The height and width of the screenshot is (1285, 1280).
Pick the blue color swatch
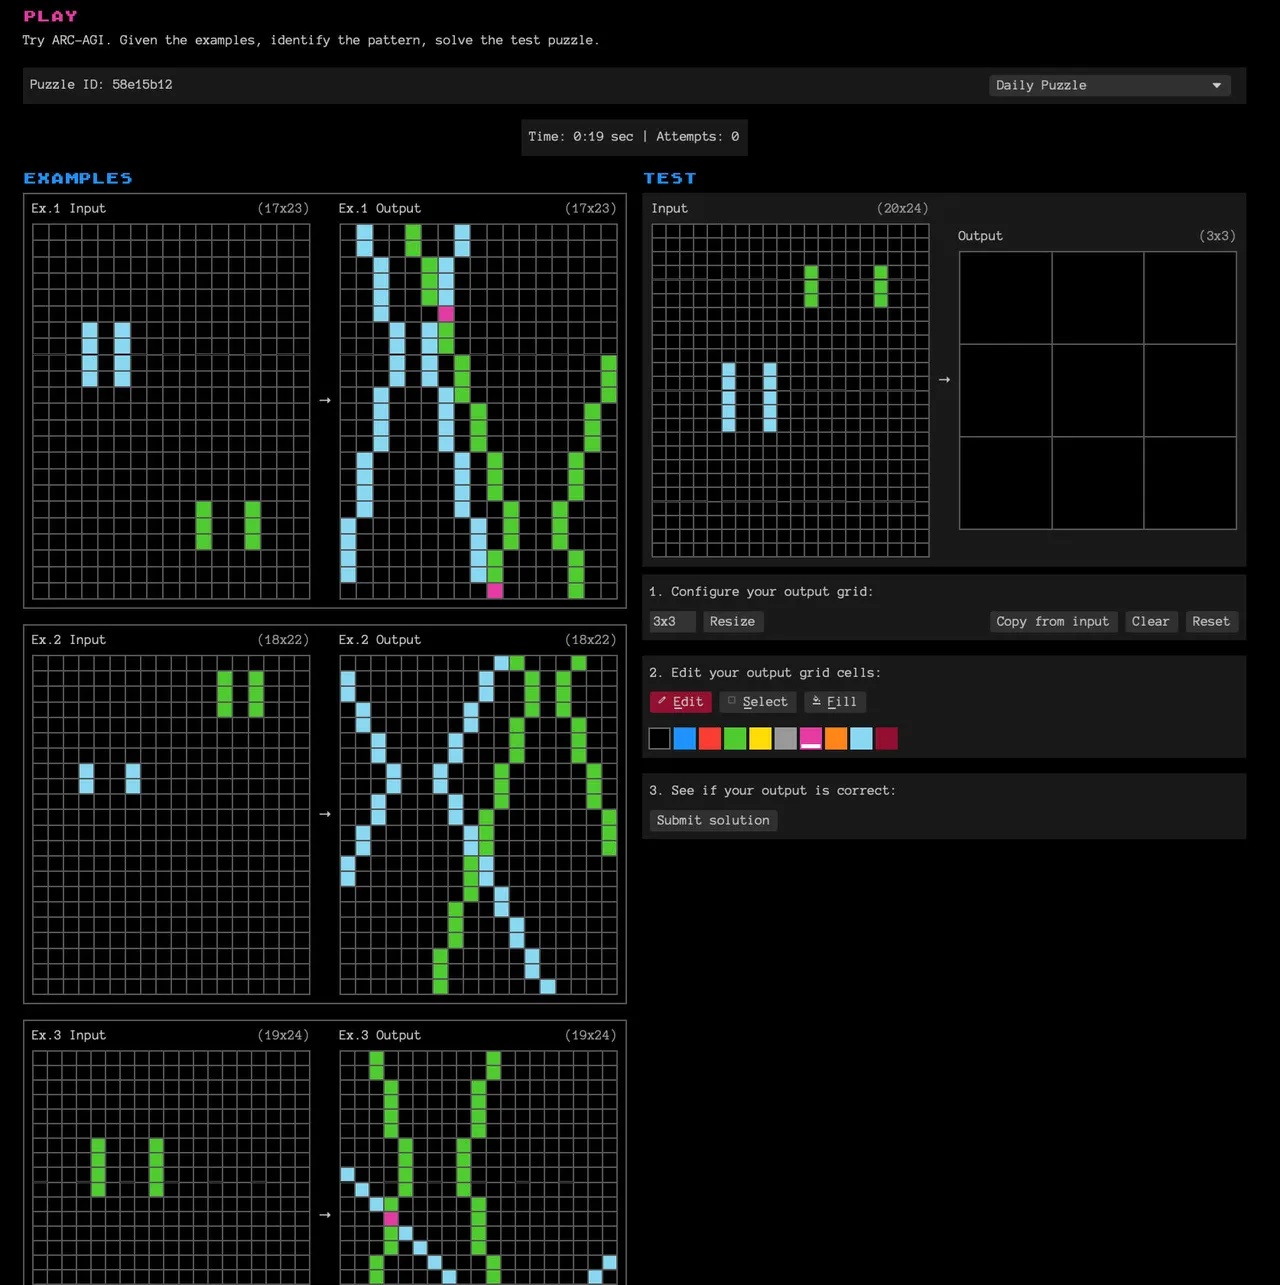click(x=684, y=738)
